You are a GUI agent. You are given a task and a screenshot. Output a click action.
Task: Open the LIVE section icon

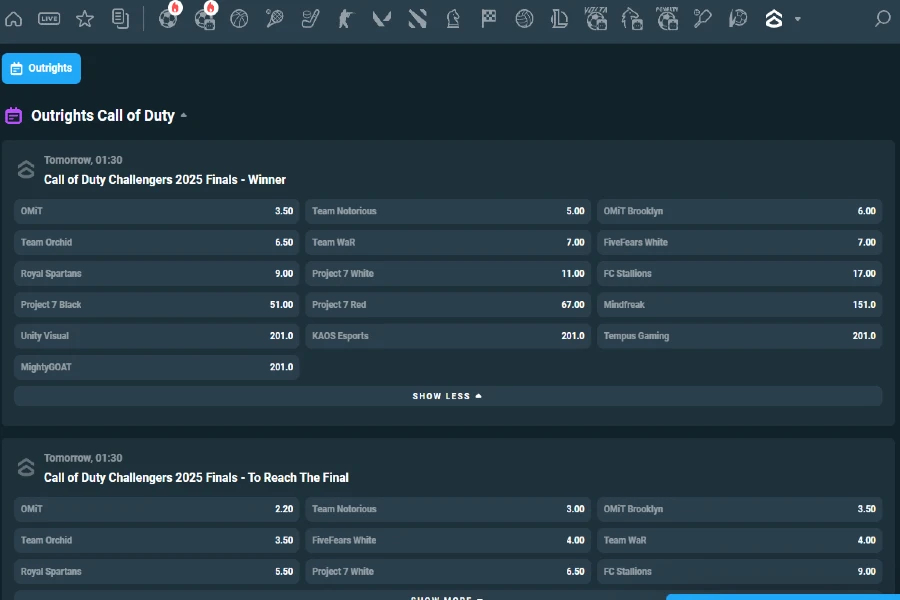point(50,18)
